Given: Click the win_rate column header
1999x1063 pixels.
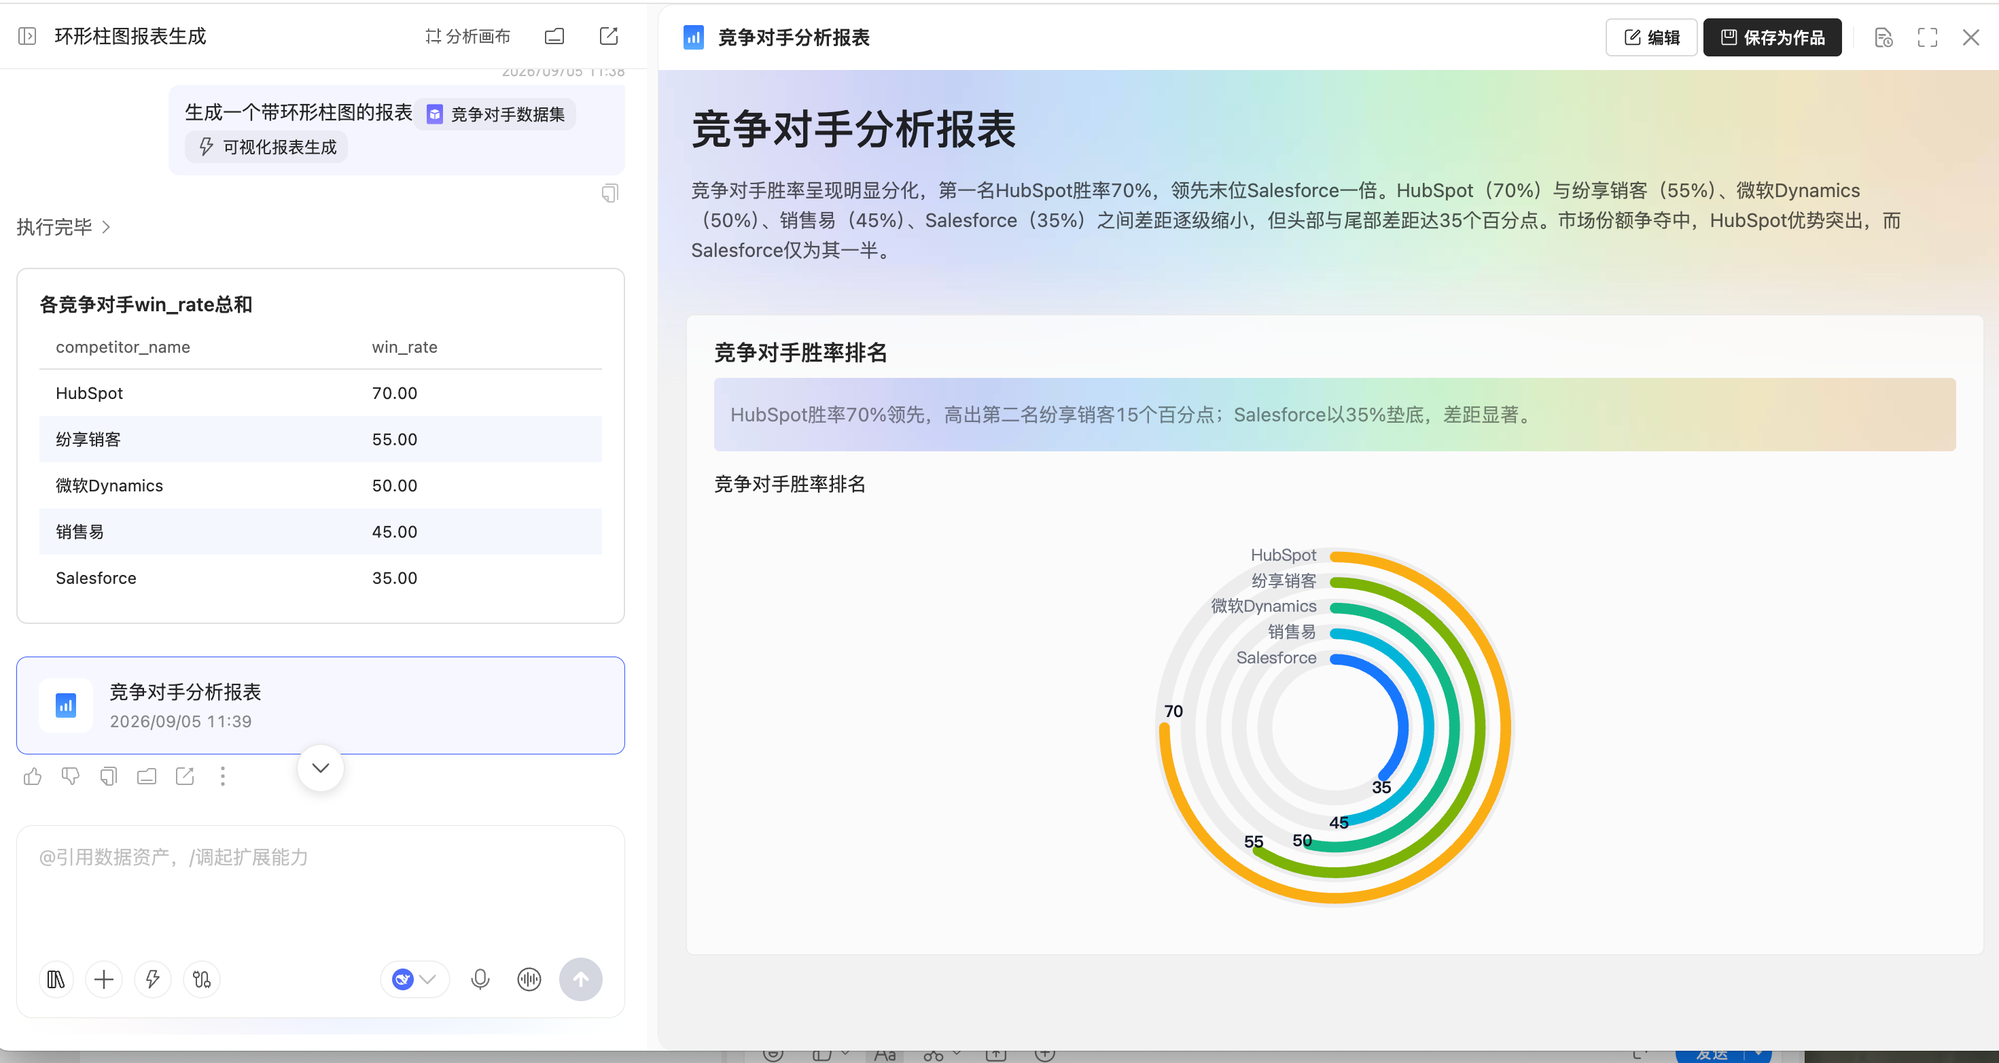Looking at the screenshot, I should click(404, 347).
